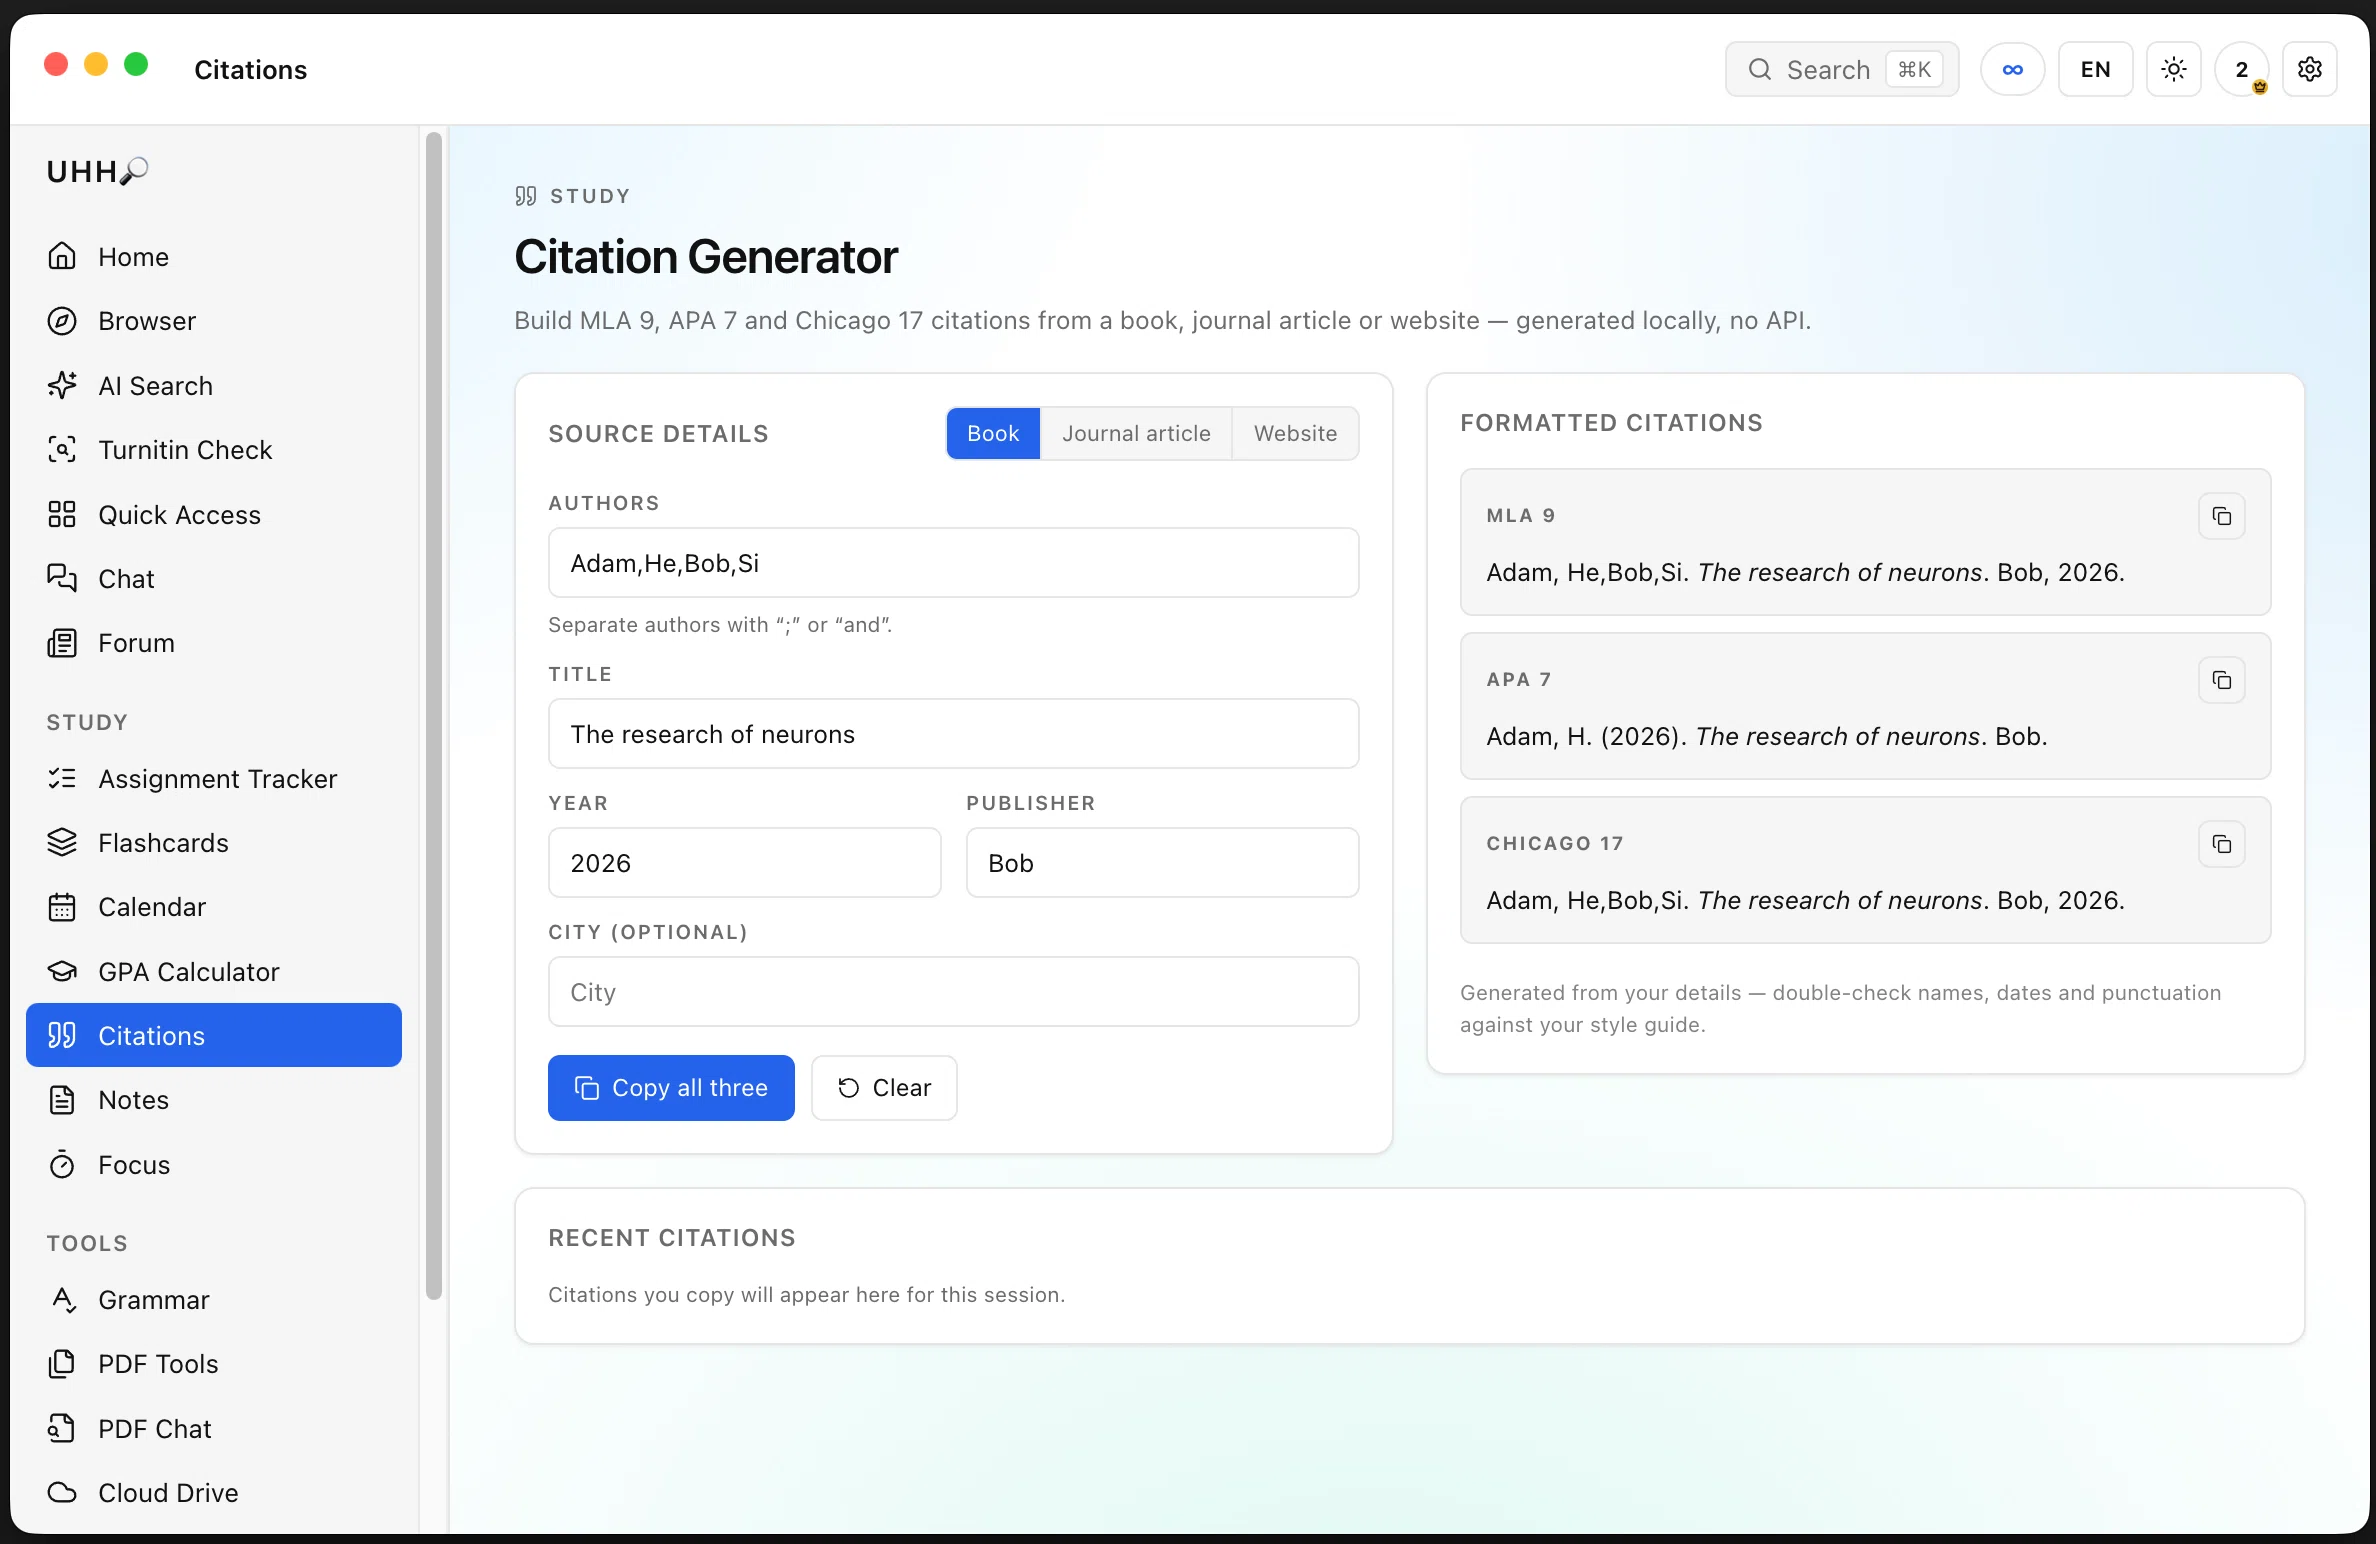Open the Home page from sidebar
This screenshot has height=1544, width=2376.
214,257
